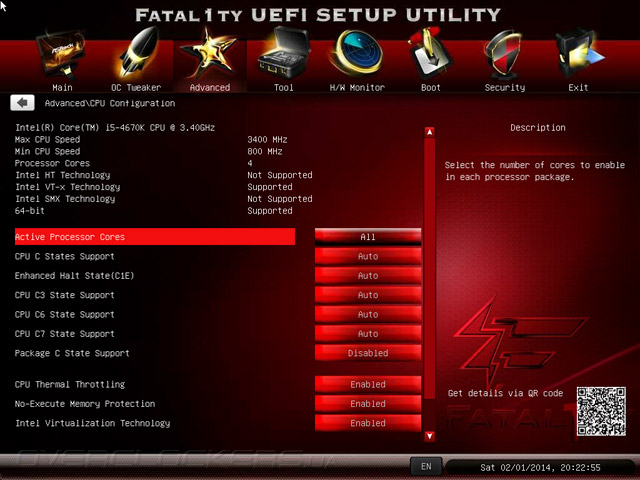Switch to the H/W Monitor tab label
This screenshot has width=640, height=480.
click(357, 87)
